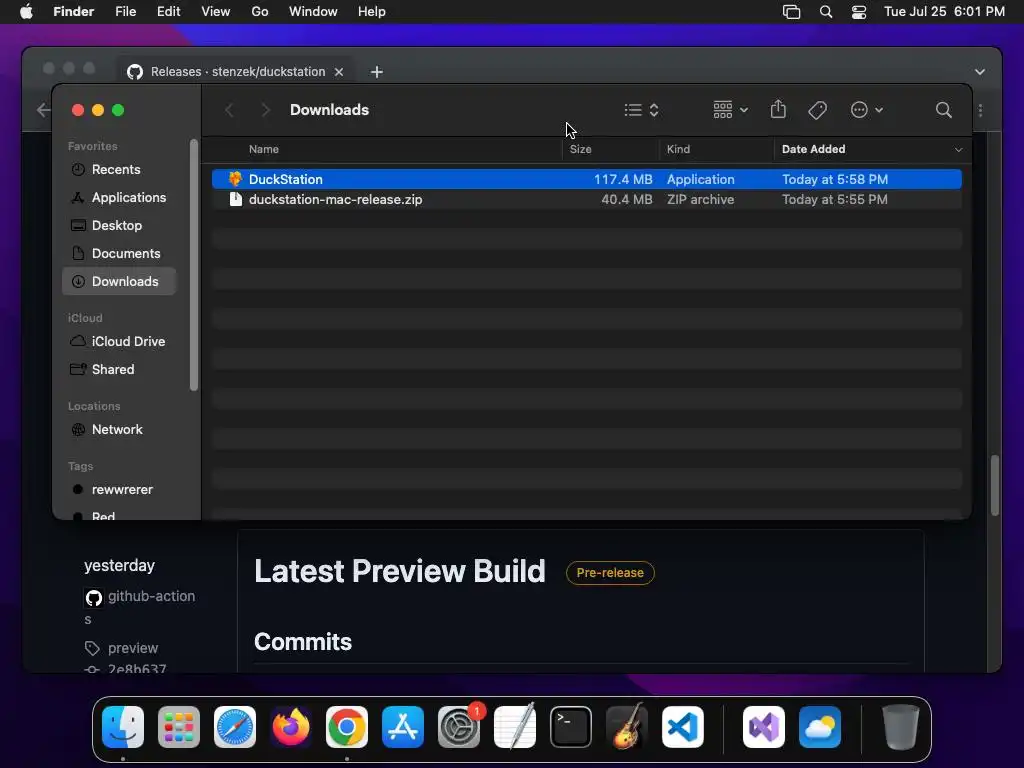Open the list view switcher in Finder toolbar
The width and height of the screenshot is (1024, 768).
(641, 110)
